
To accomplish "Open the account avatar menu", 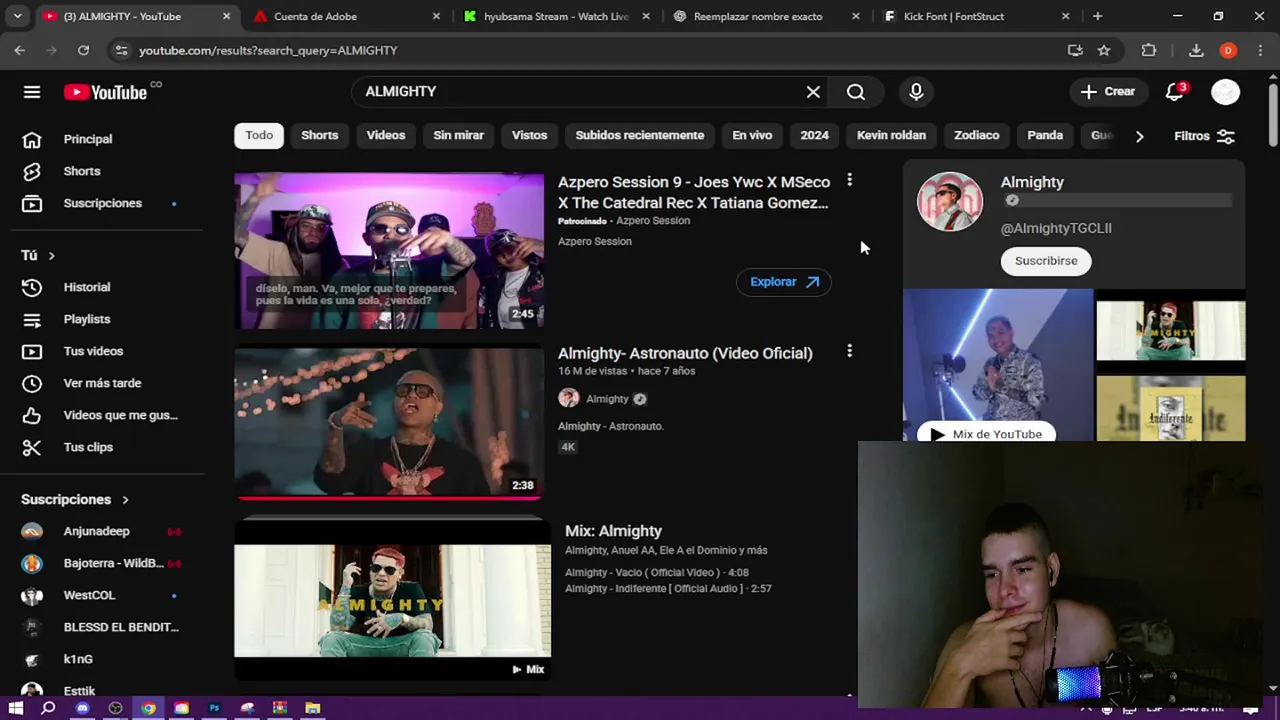I will [1225, 92].
